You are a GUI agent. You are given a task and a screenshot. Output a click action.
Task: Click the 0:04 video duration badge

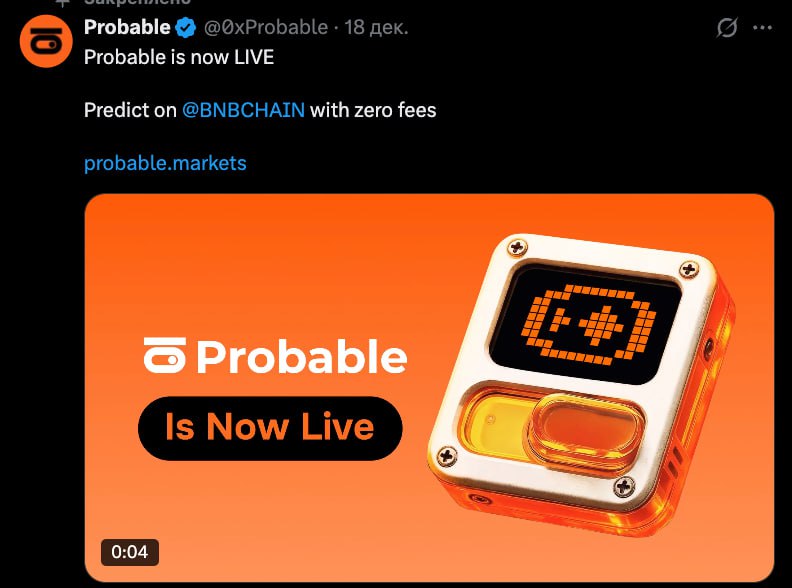[x=130, y=552]
